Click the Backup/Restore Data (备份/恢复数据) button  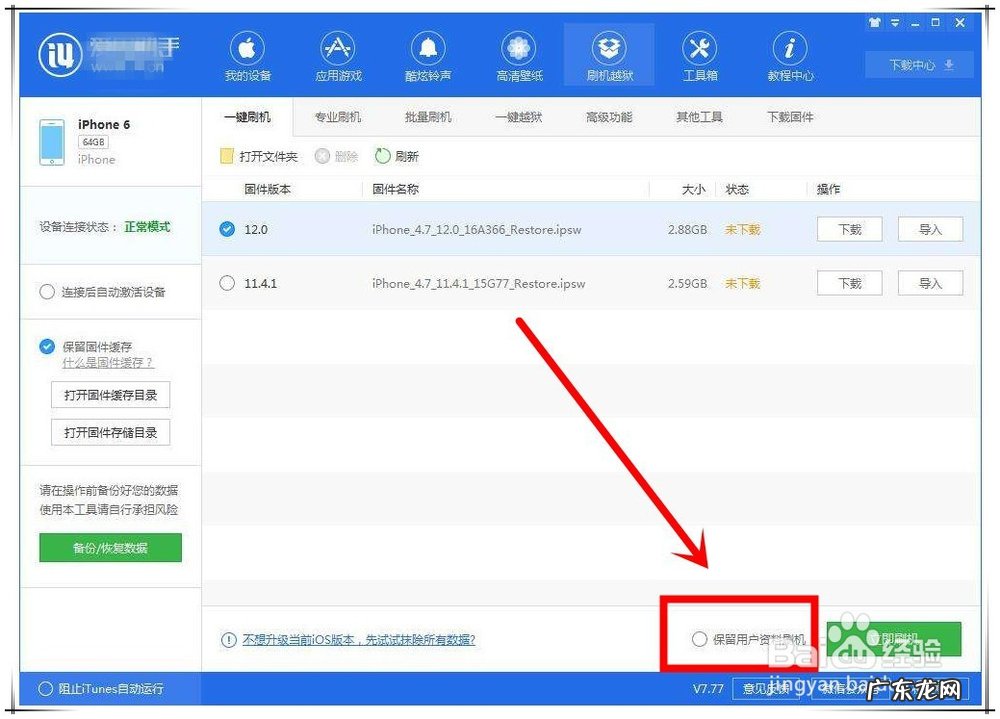point(110,548)
